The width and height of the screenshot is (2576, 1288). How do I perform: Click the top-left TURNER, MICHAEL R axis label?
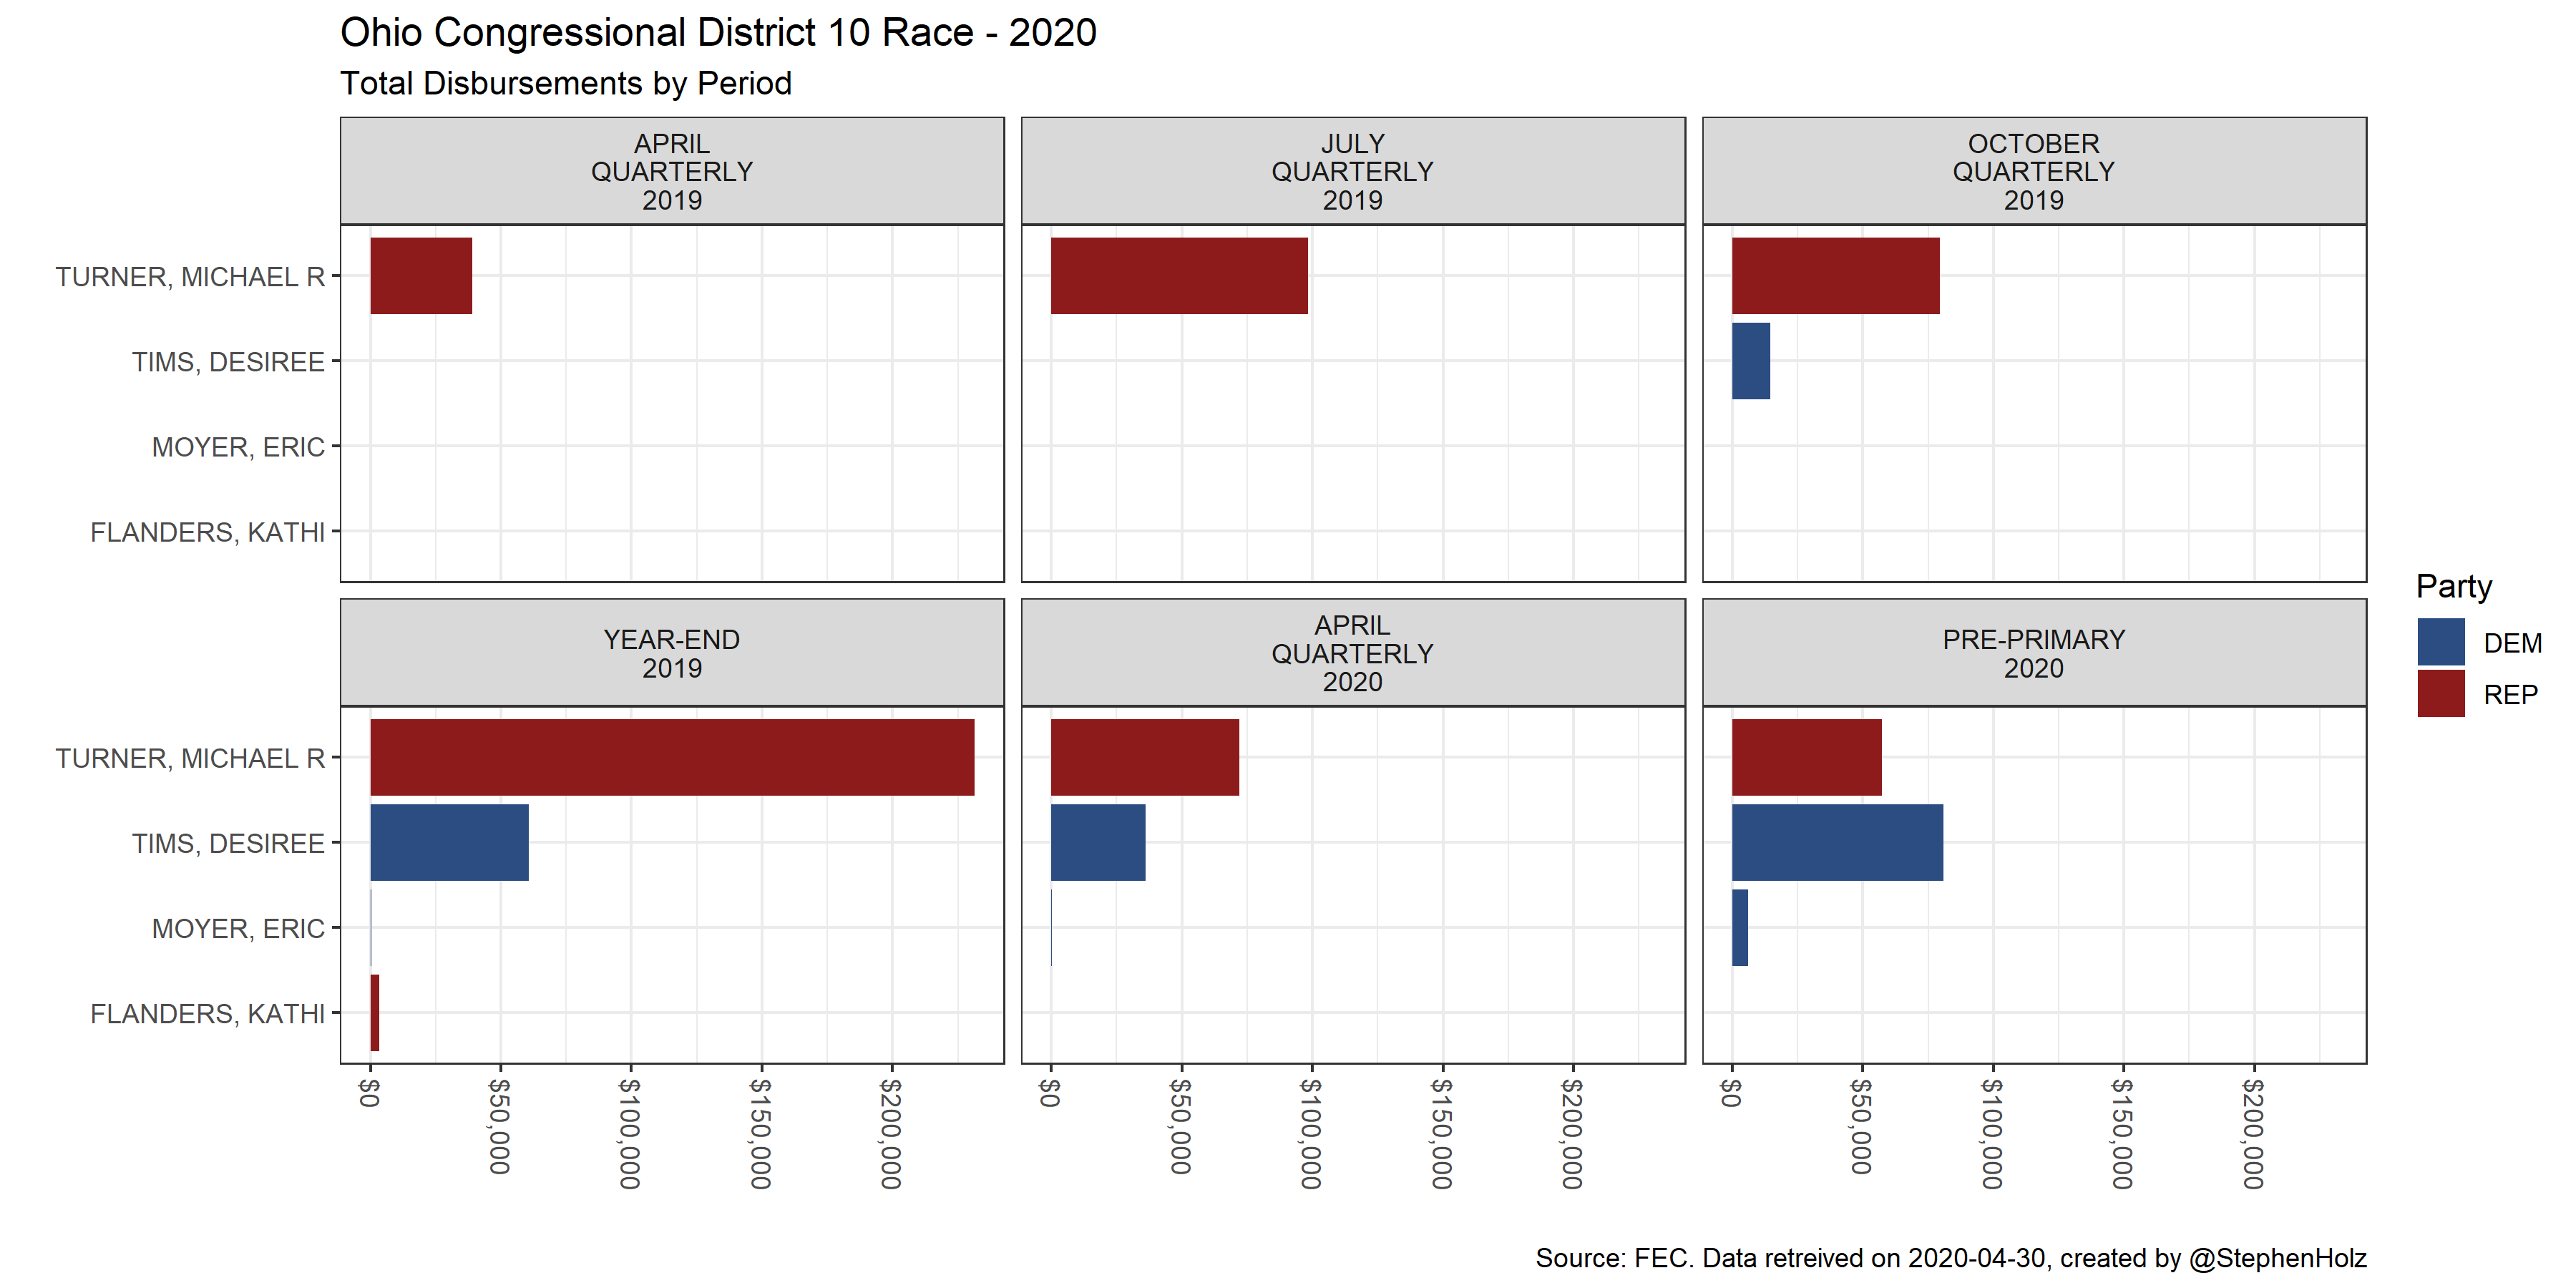(190, 276)
